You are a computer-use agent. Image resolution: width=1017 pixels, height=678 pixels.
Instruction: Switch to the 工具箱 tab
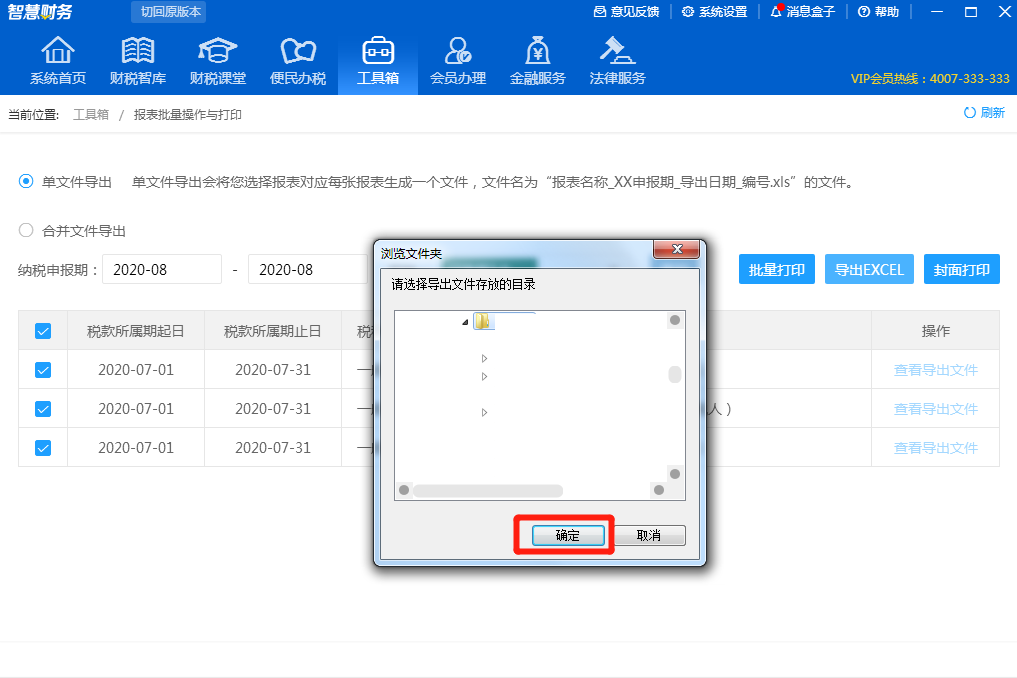pyautogui.click(x=377, y=58)
